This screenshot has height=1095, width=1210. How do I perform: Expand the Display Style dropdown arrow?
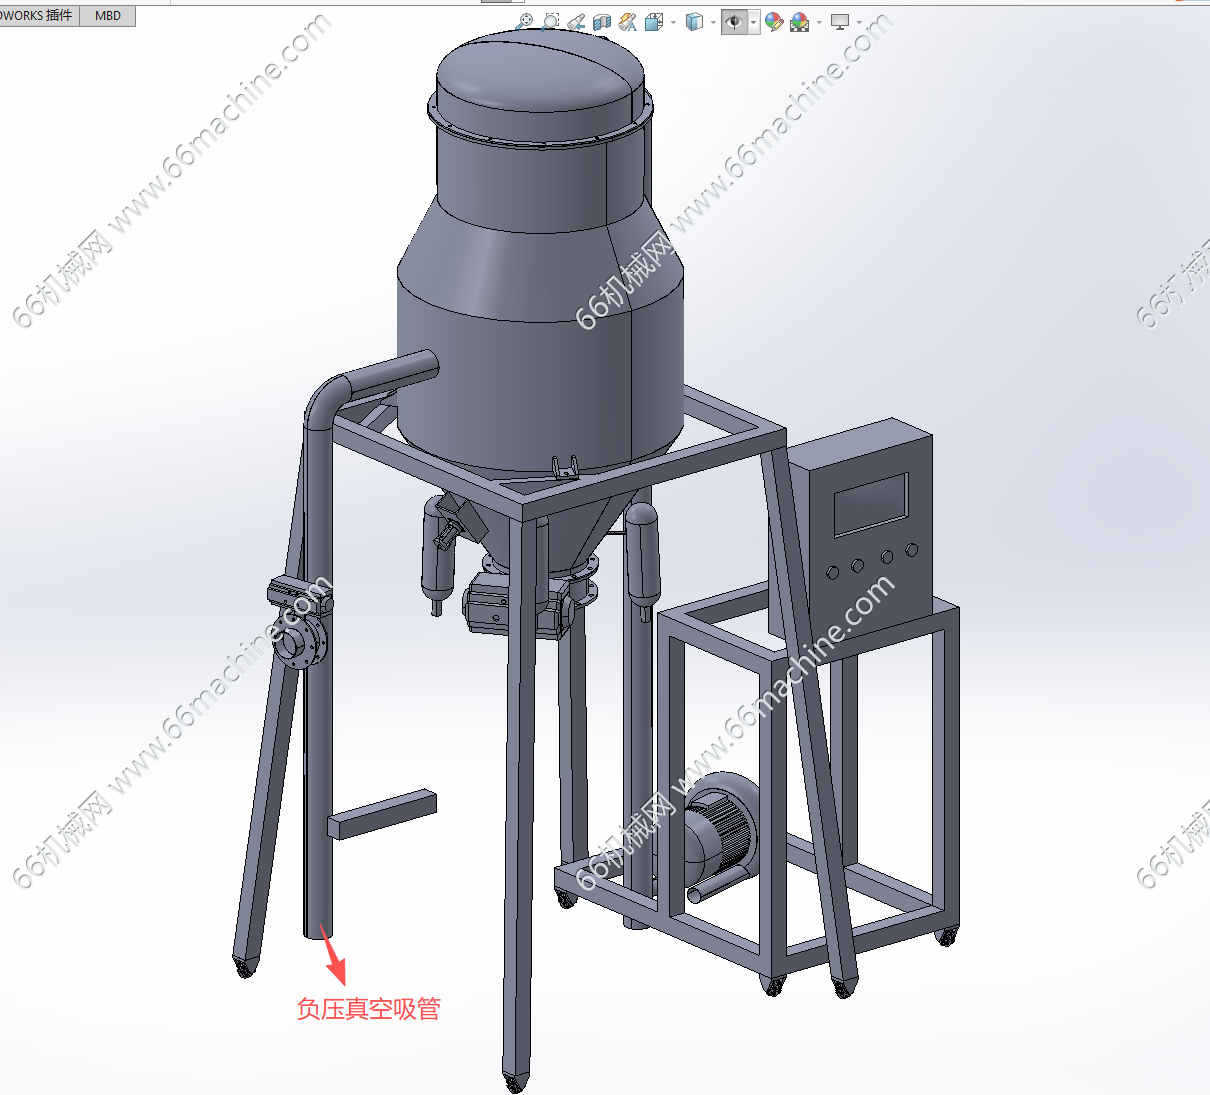713,22
